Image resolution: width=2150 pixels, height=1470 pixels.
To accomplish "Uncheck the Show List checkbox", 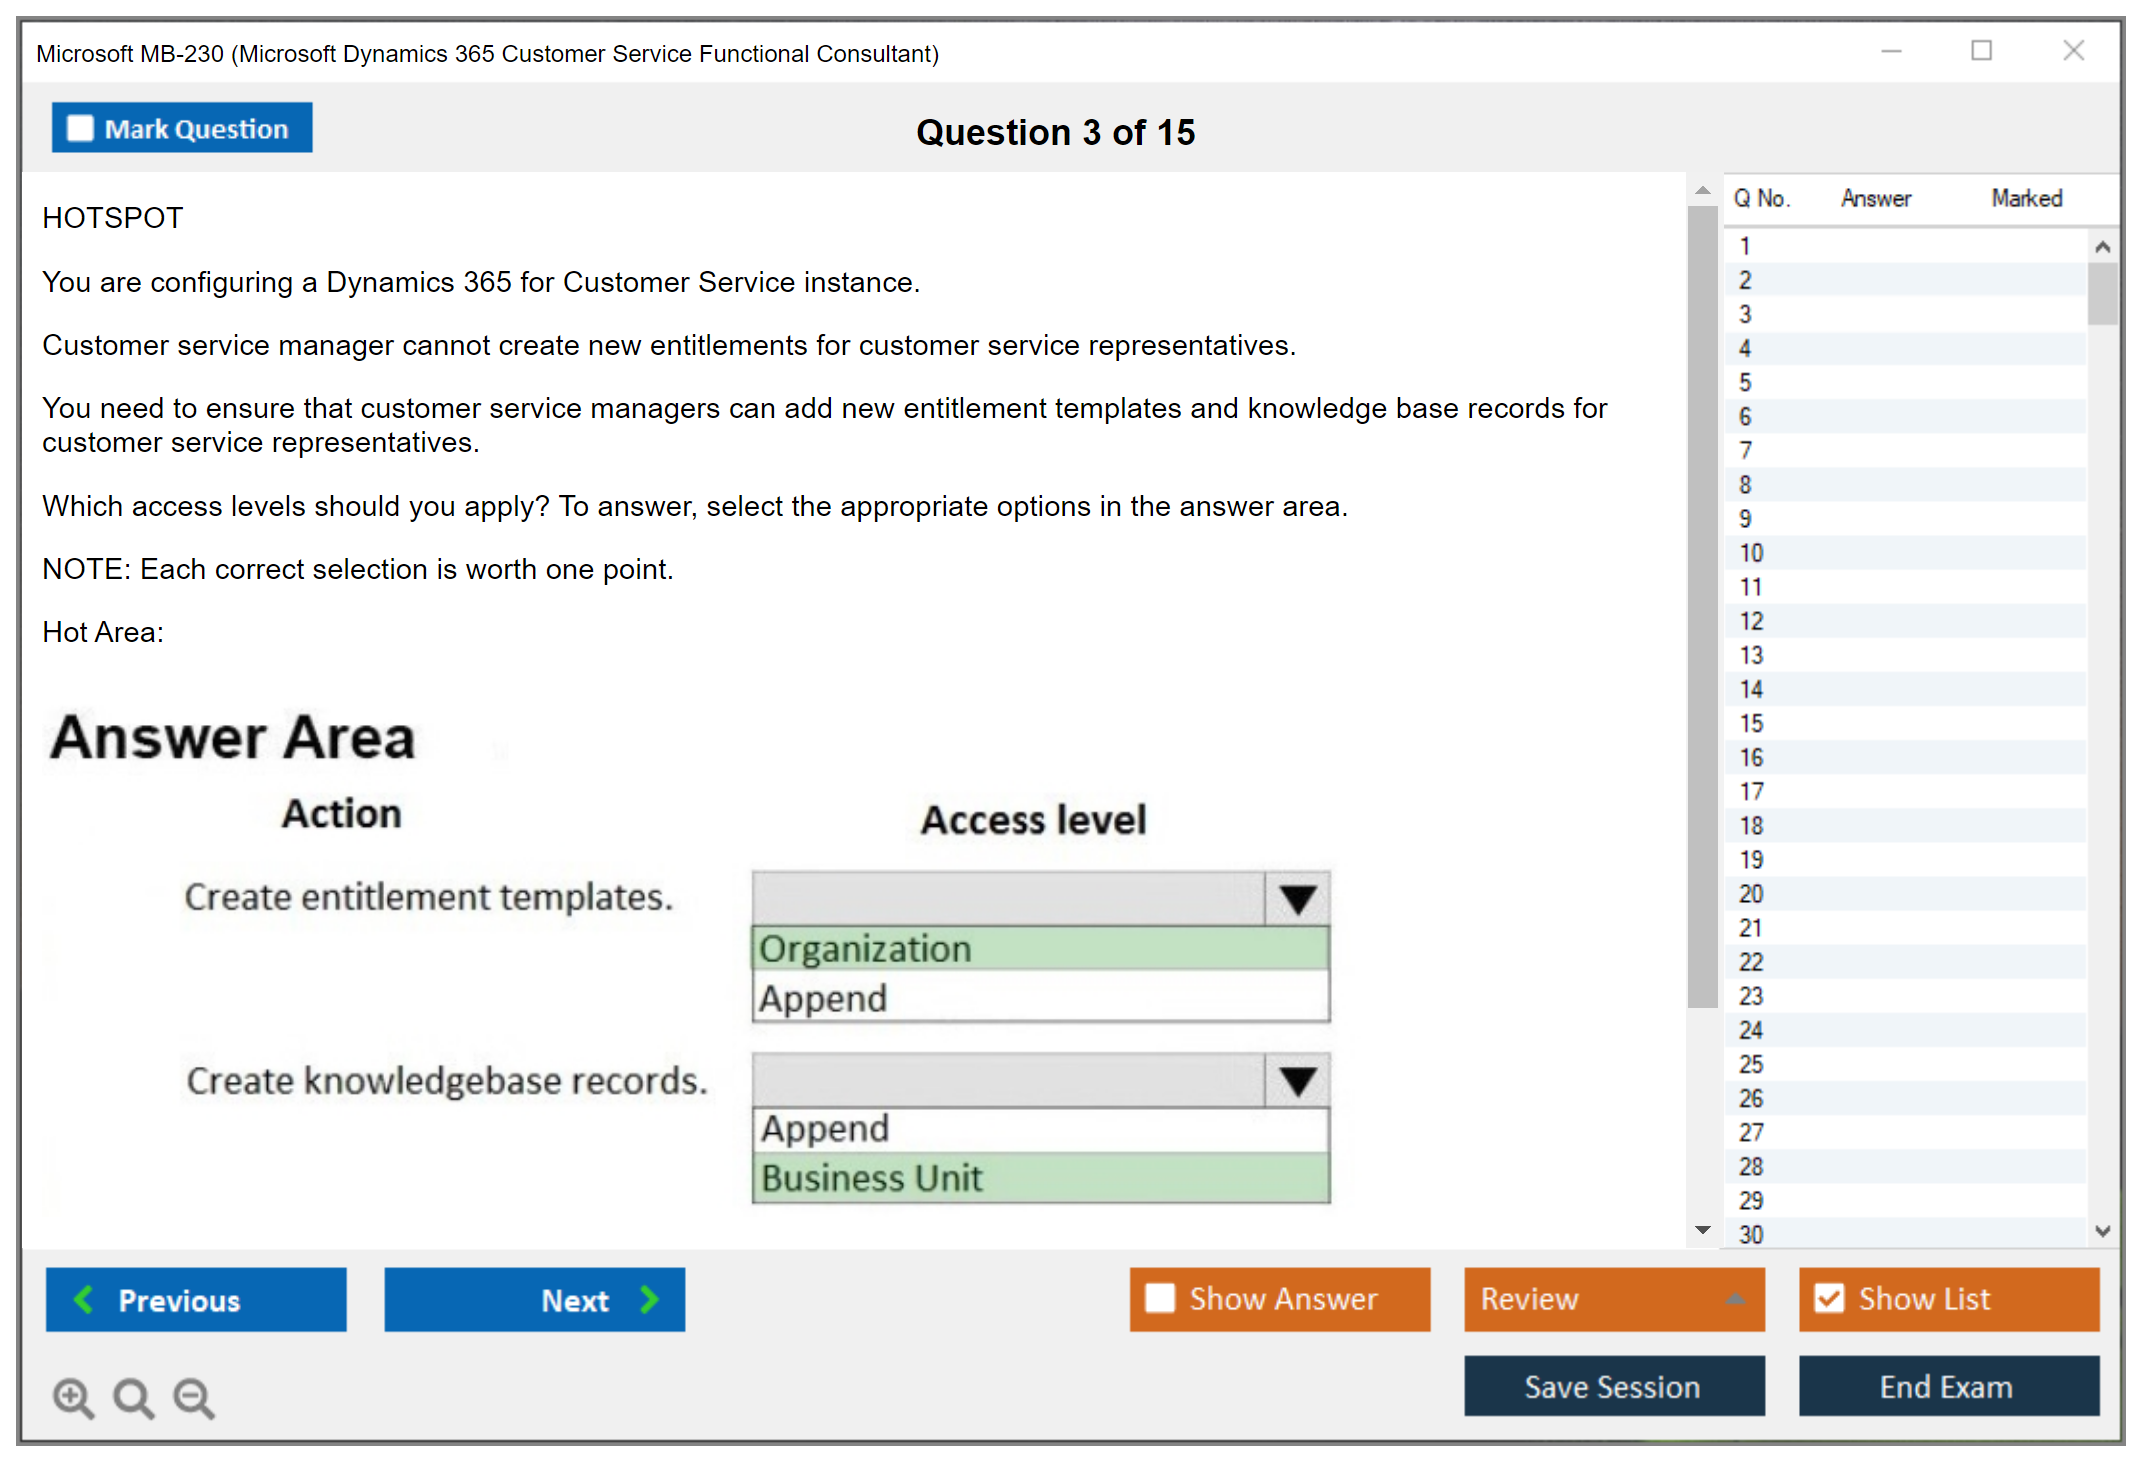I will pyautogui.click(x=1829, y=1298).
